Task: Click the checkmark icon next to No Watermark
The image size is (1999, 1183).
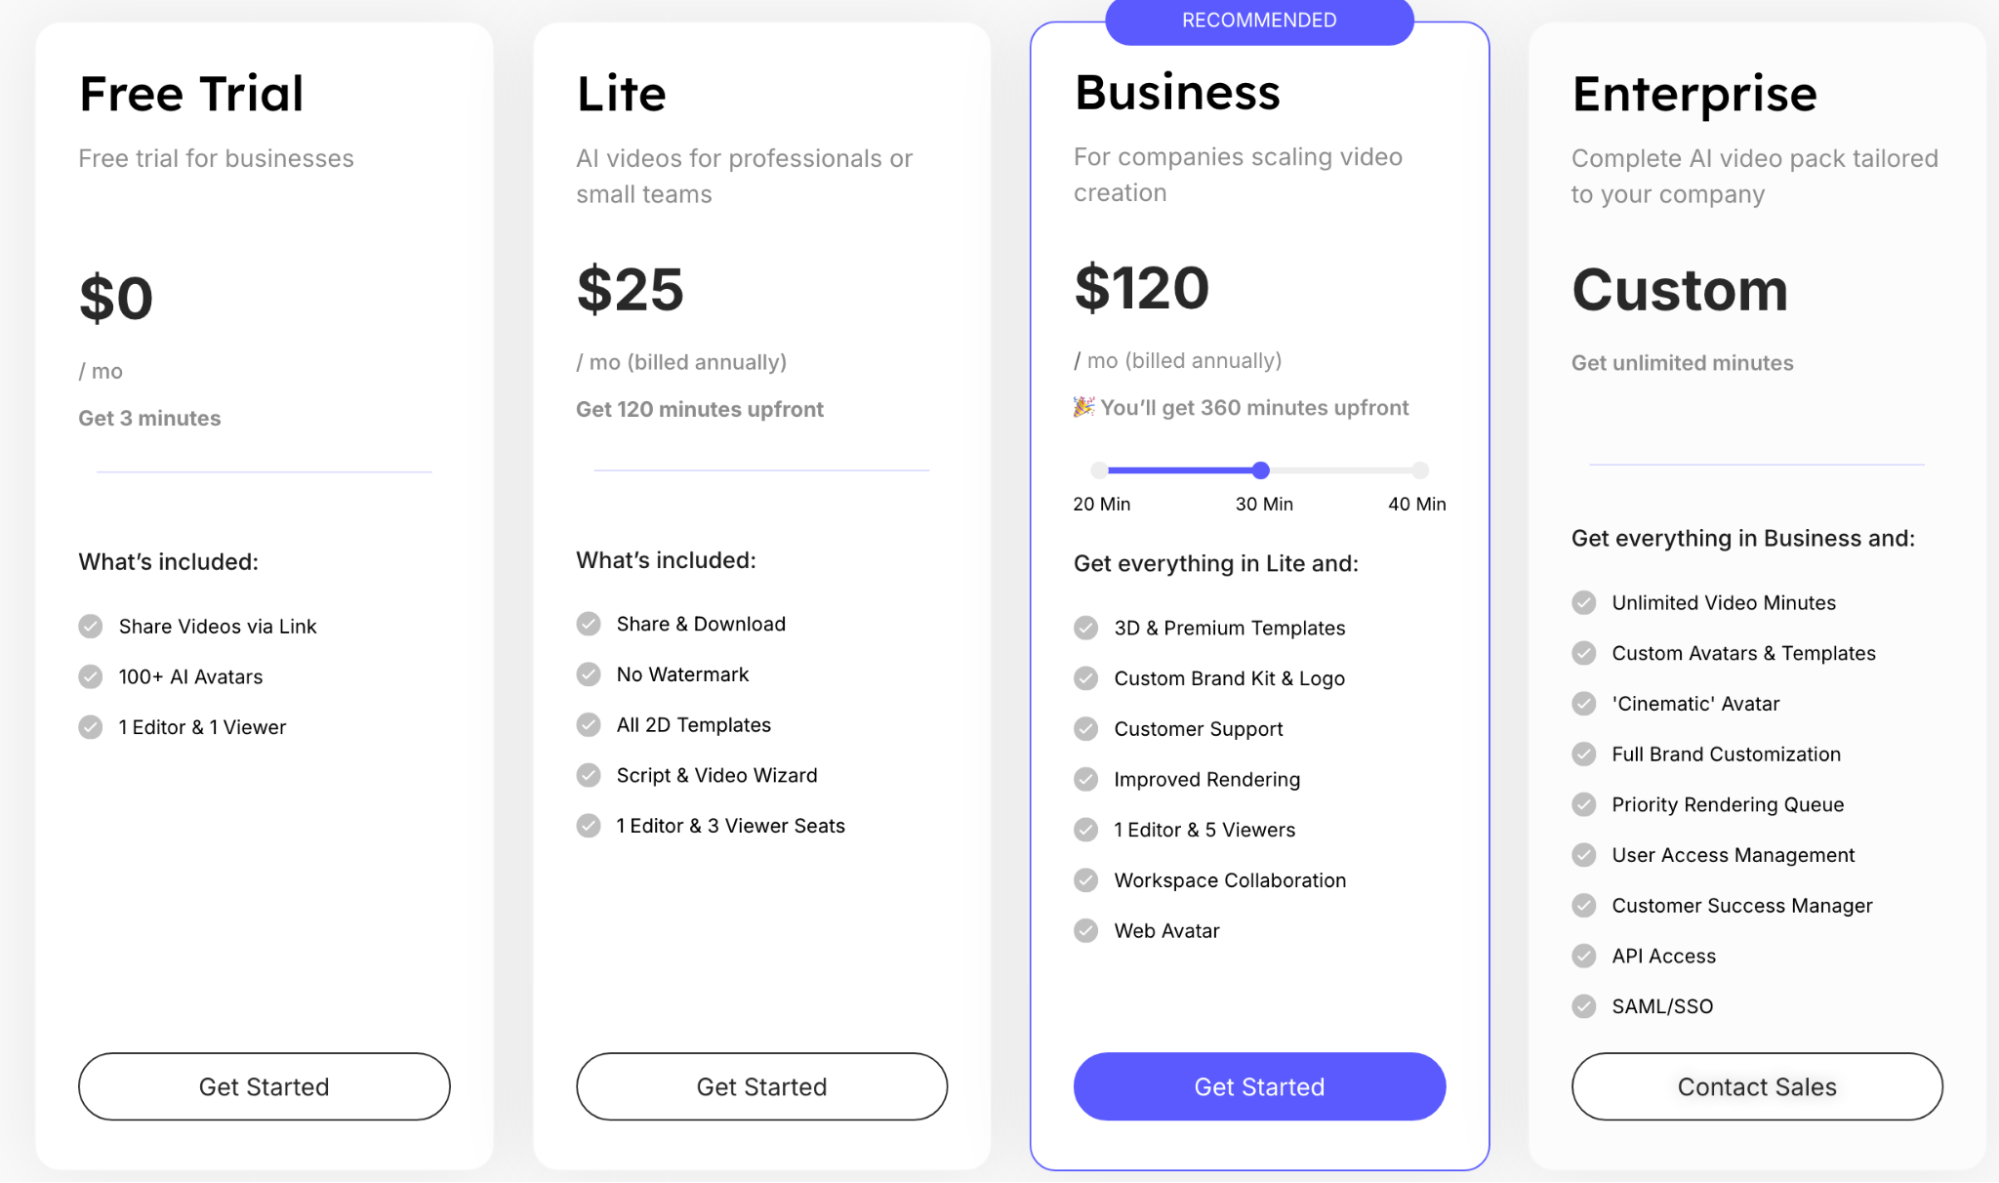Action: (589, 674)
